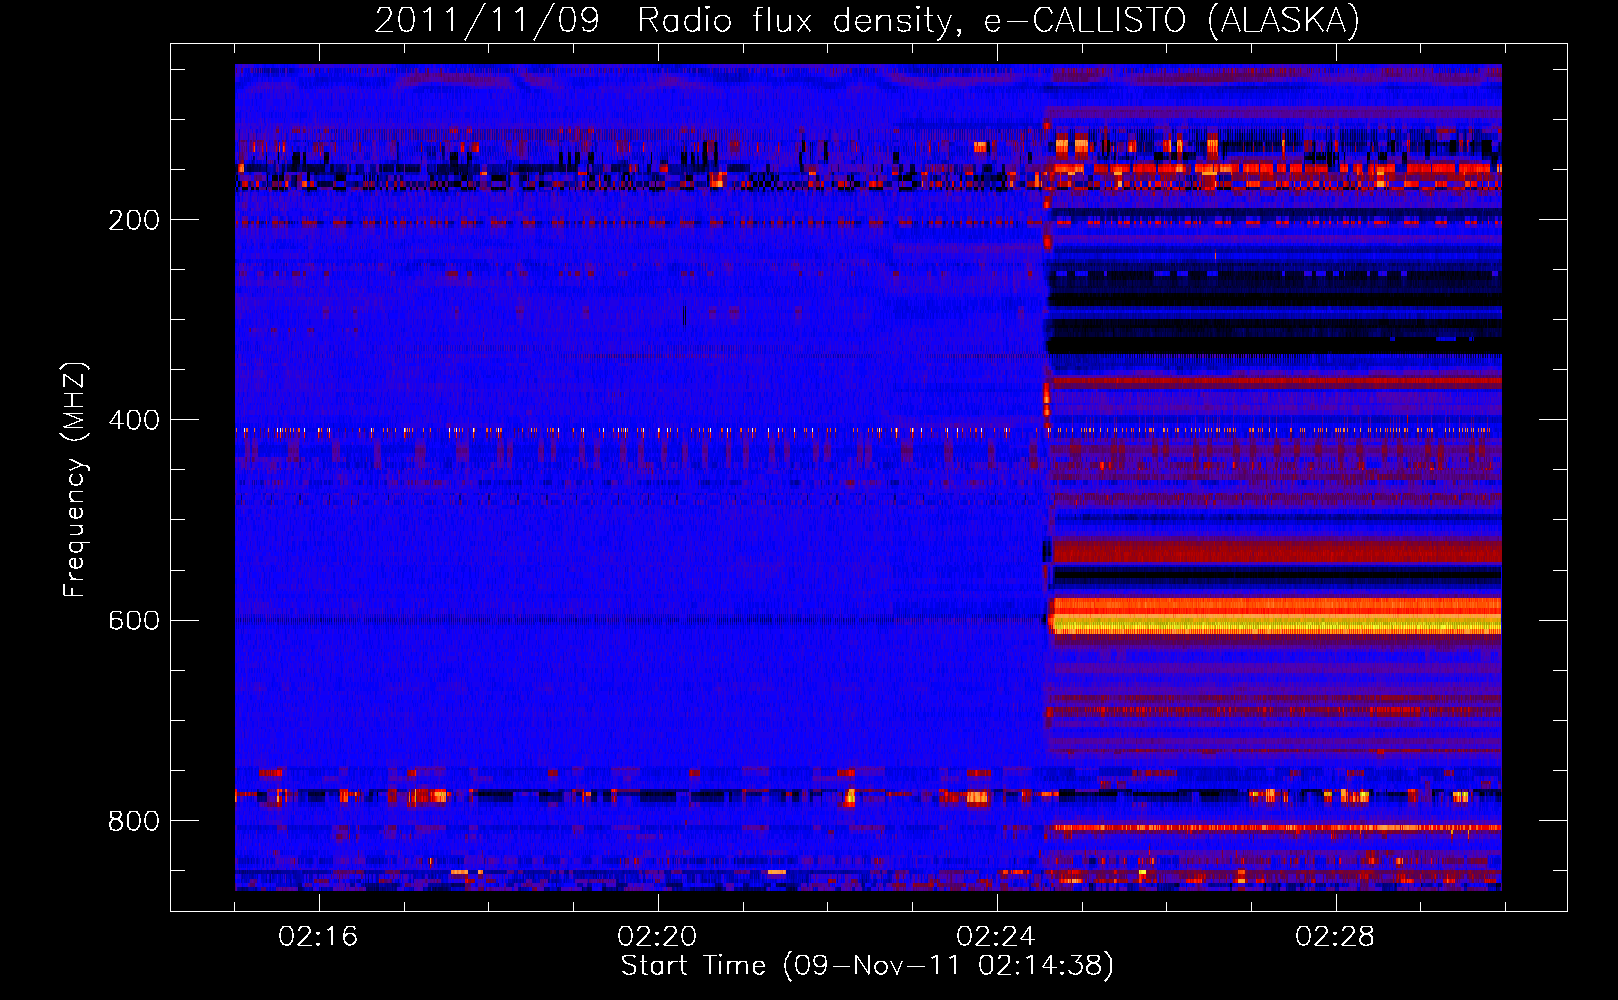Select the 400 frequency axis label

[x=134, y=420]
